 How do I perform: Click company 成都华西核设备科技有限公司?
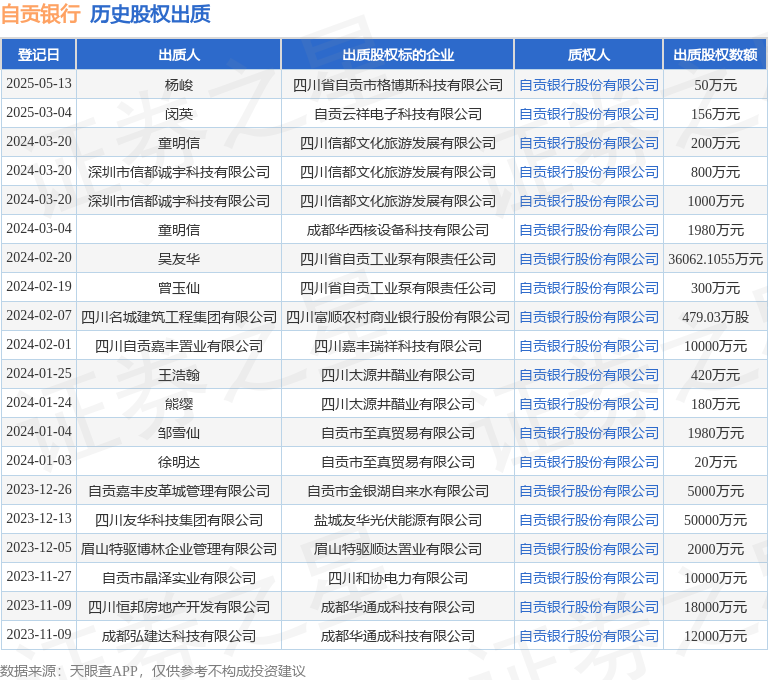pos(398,230)
